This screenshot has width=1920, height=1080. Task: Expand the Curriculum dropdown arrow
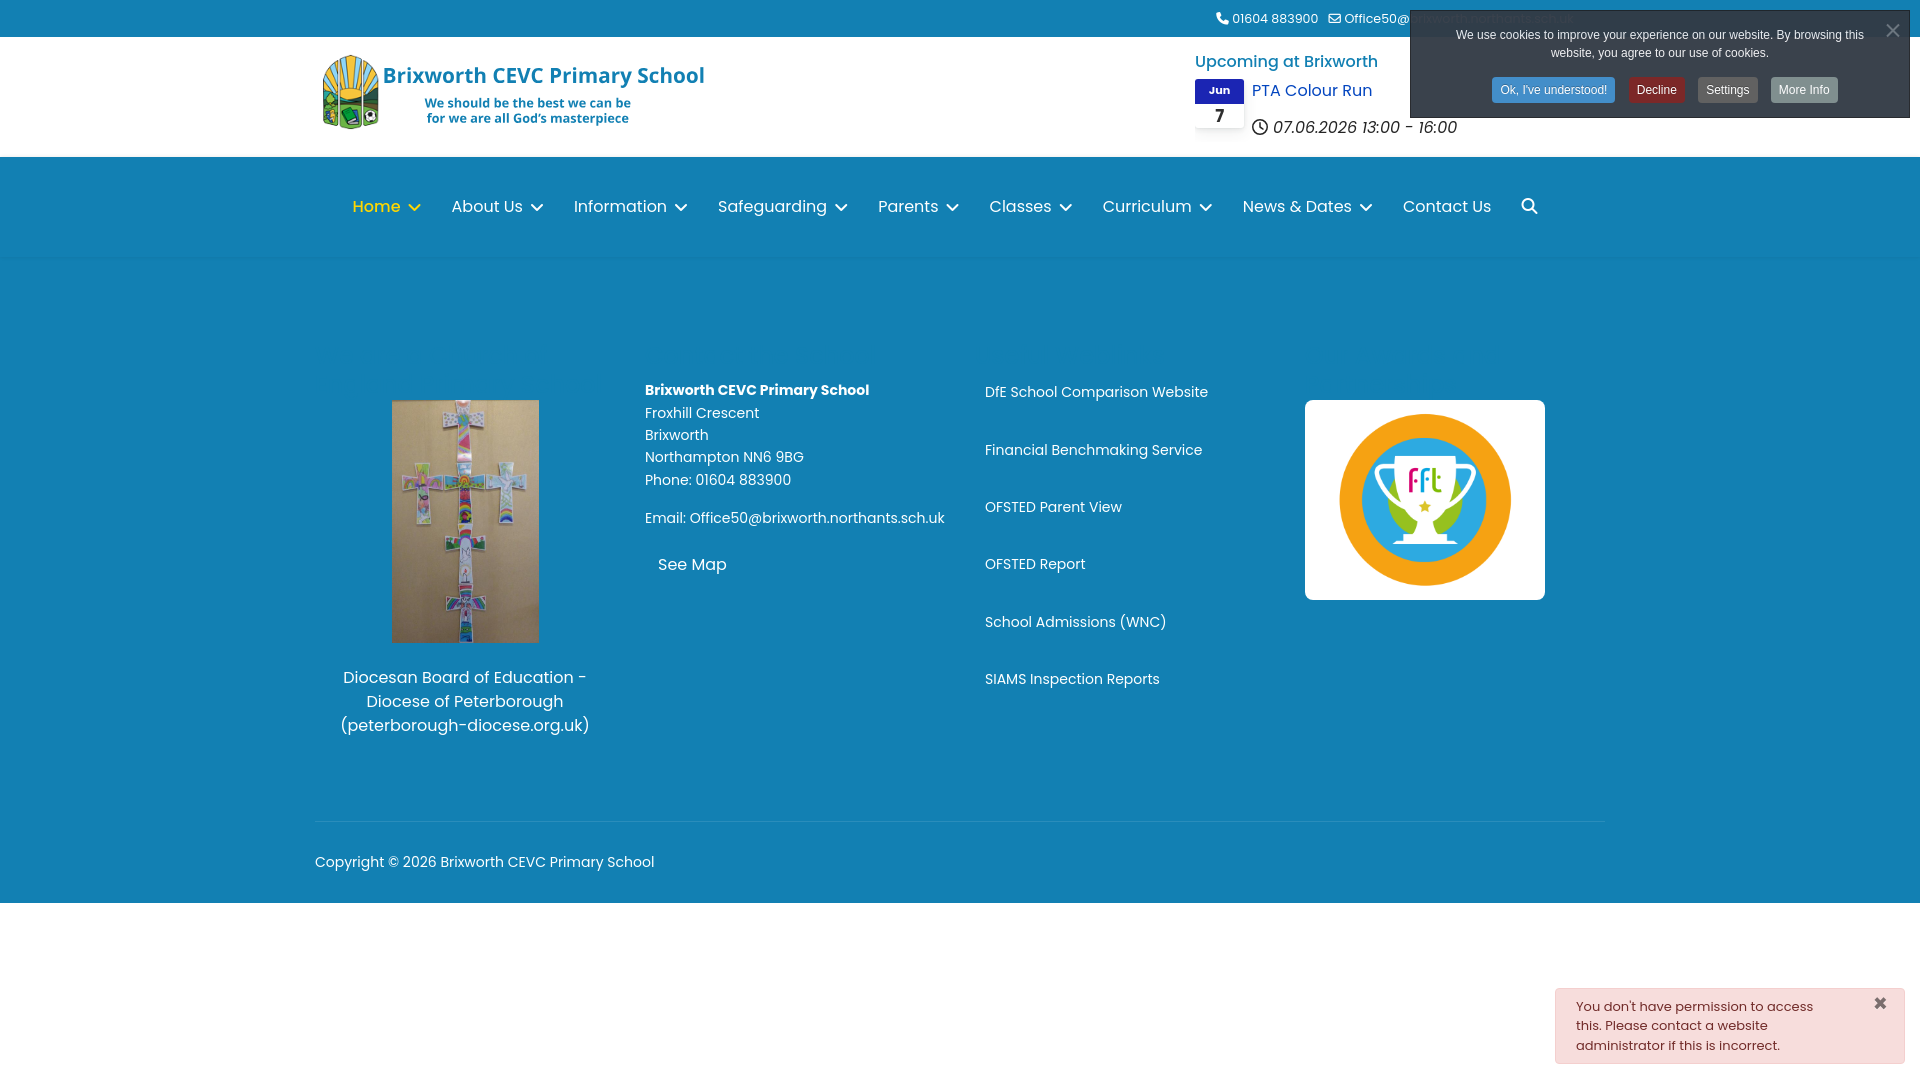[1206, 207]
